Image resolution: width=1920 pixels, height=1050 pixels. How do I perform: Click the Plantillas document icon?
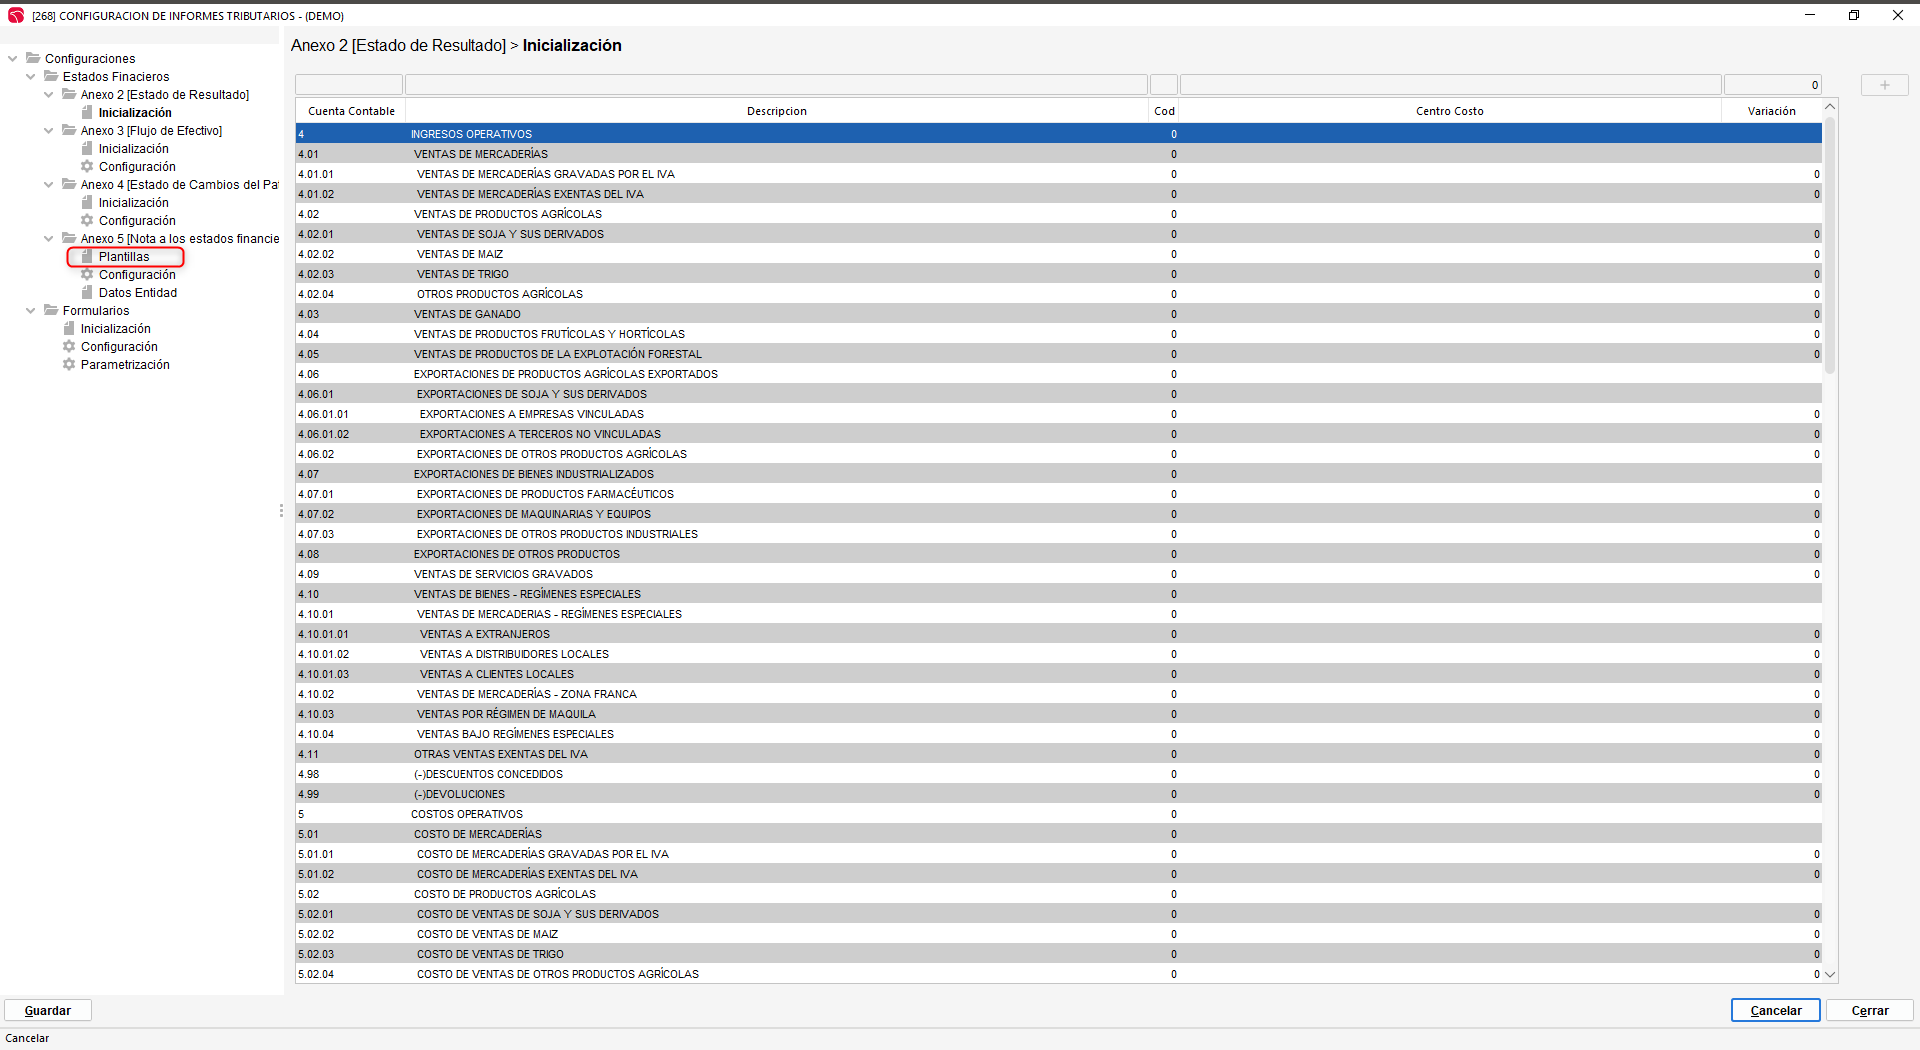click(x=87, y=257)
